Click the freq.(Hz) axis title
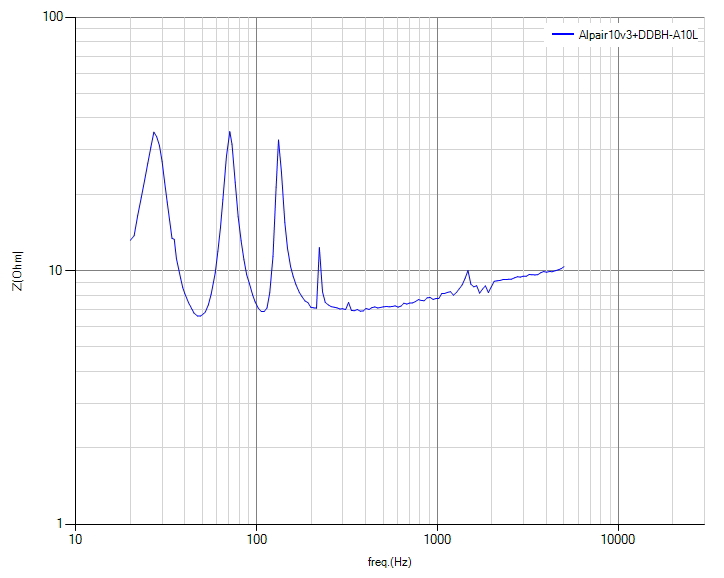724x578 pixels. pos(389,562)
